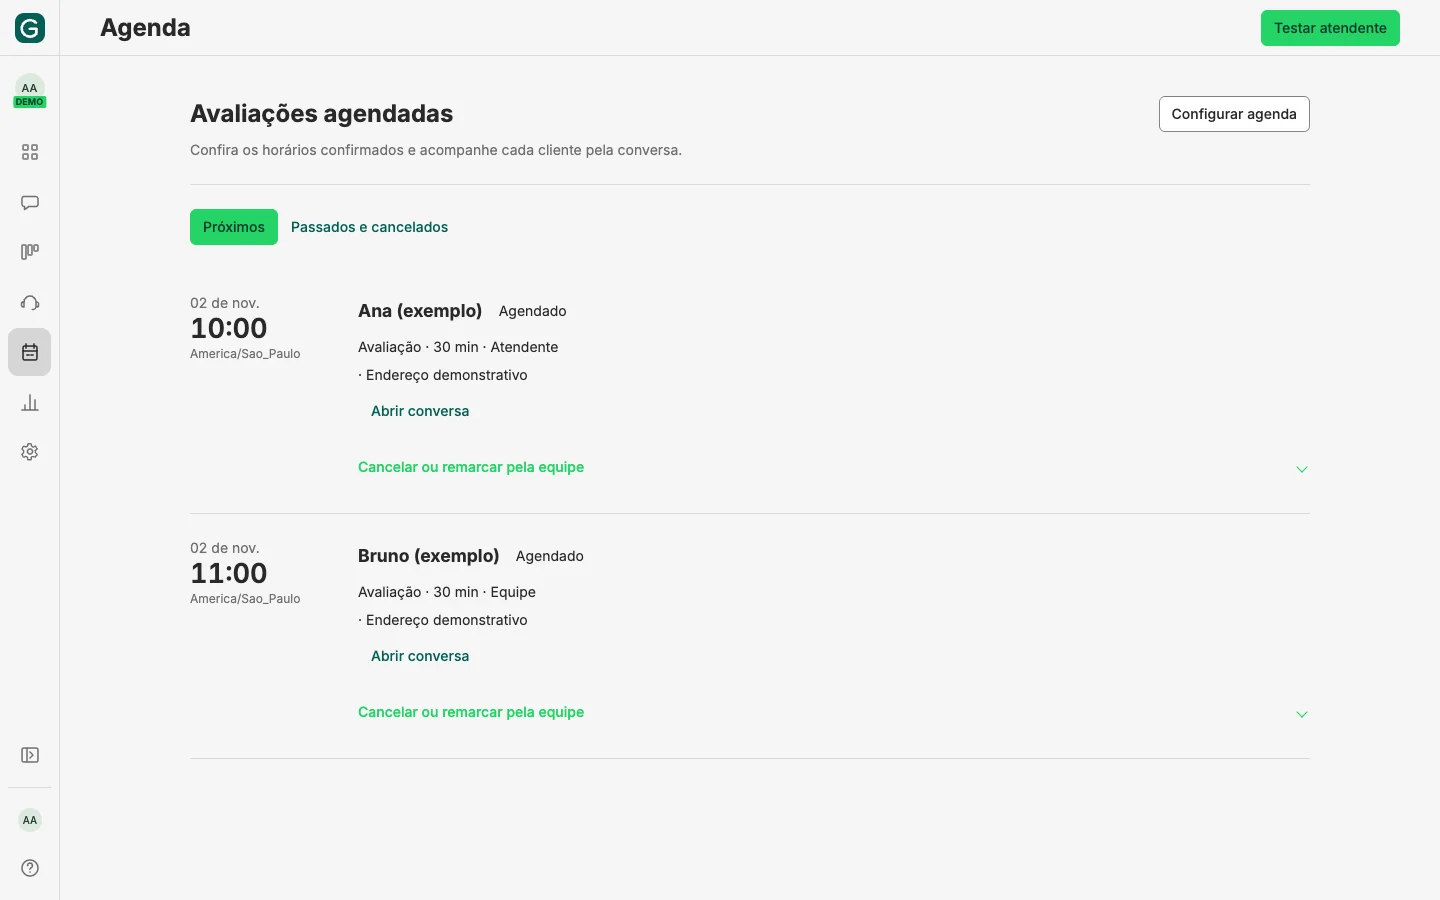Click 'Configurar agenda' button
This screenshot has height=900, width=1440.
coord(1234,114)
